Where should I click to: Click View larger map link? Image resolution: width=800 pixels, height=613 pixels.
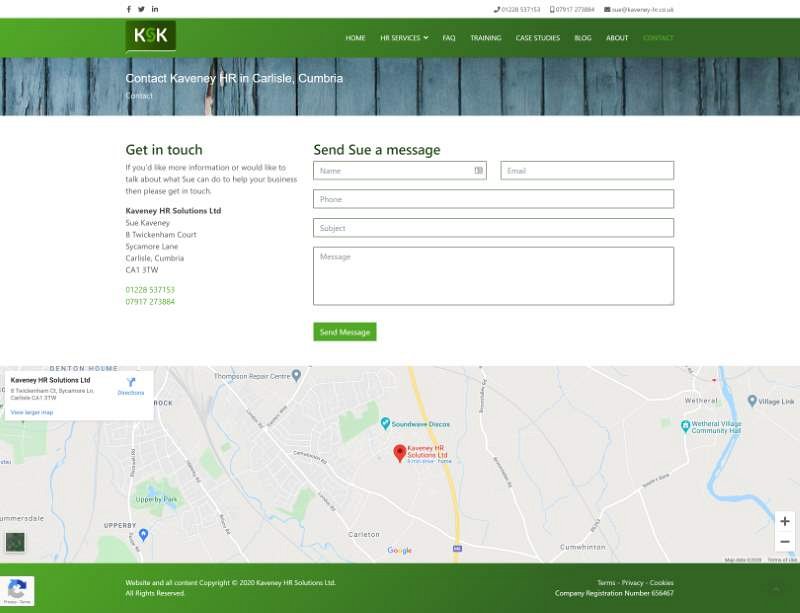coord(32,412)
